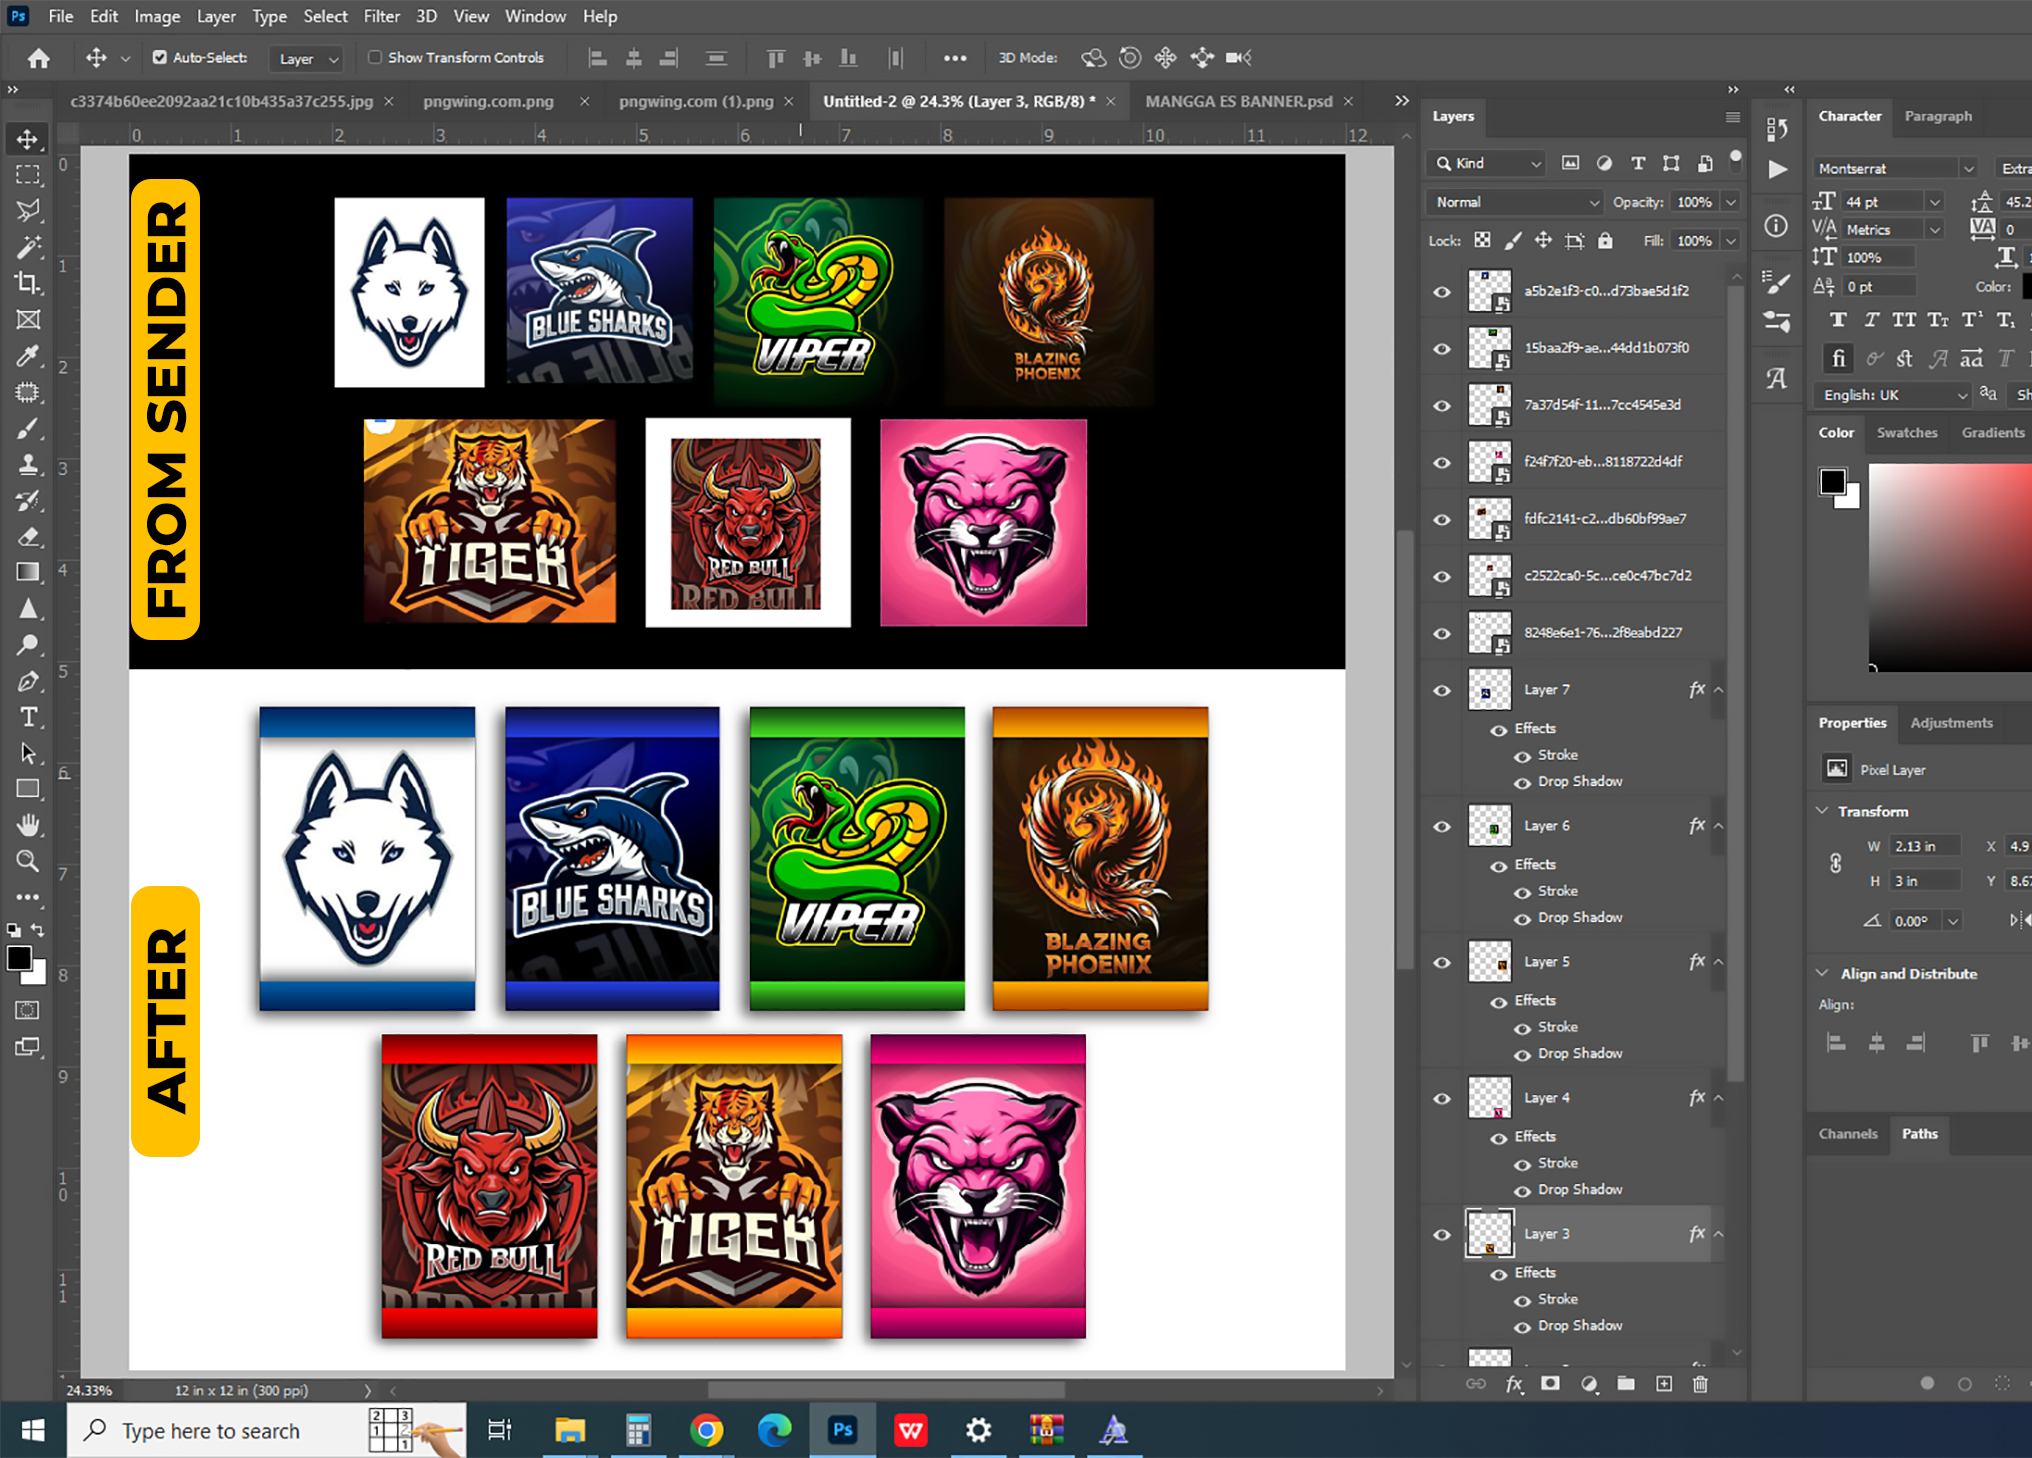Activate the Crop tool
2032x1458 pixels.
click(x=28, y=283)
